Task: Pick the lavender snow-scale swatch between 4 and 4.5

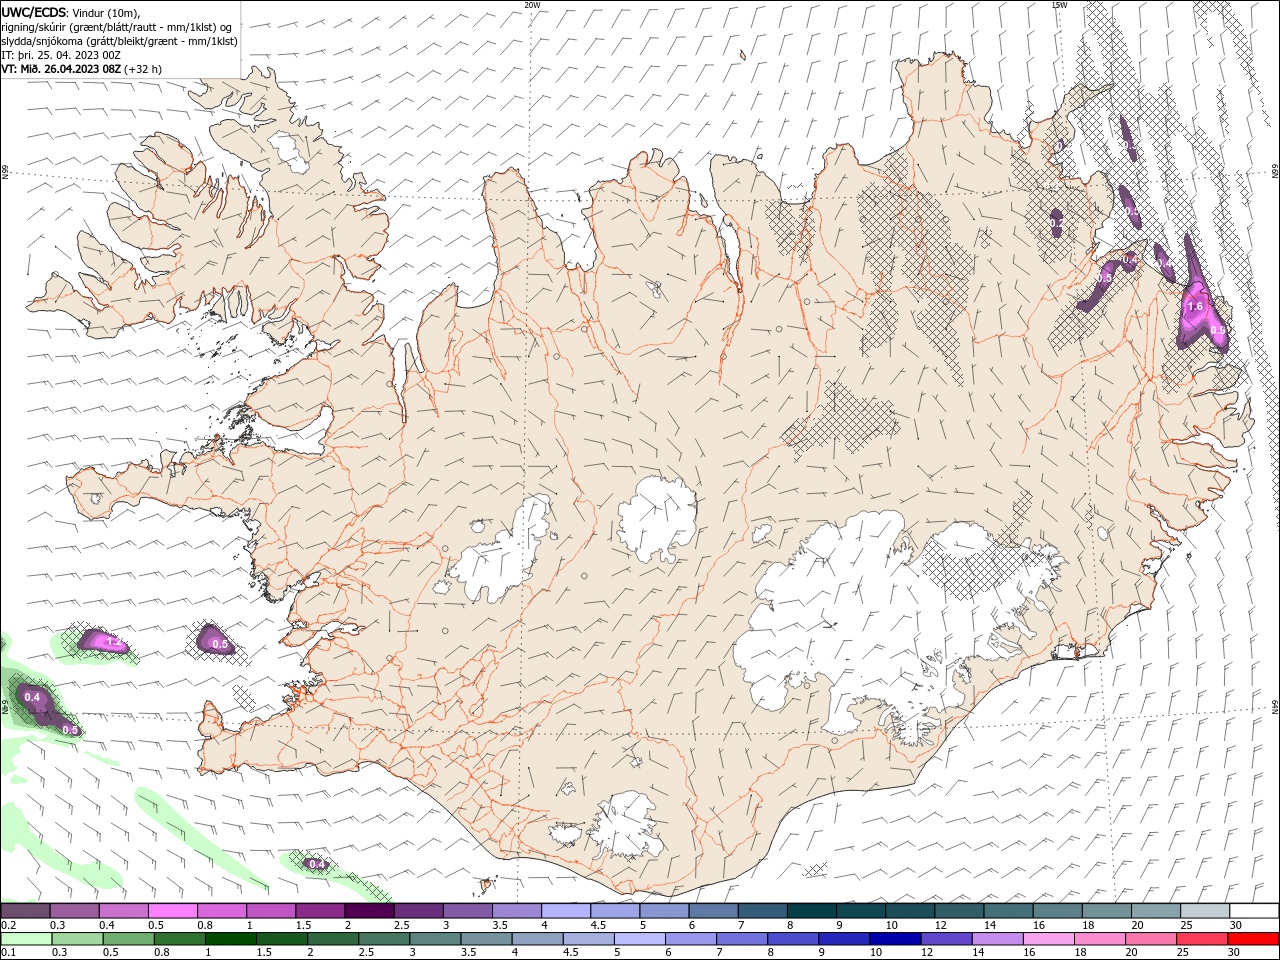Action: pyautogui.click(x=566, y=911)
